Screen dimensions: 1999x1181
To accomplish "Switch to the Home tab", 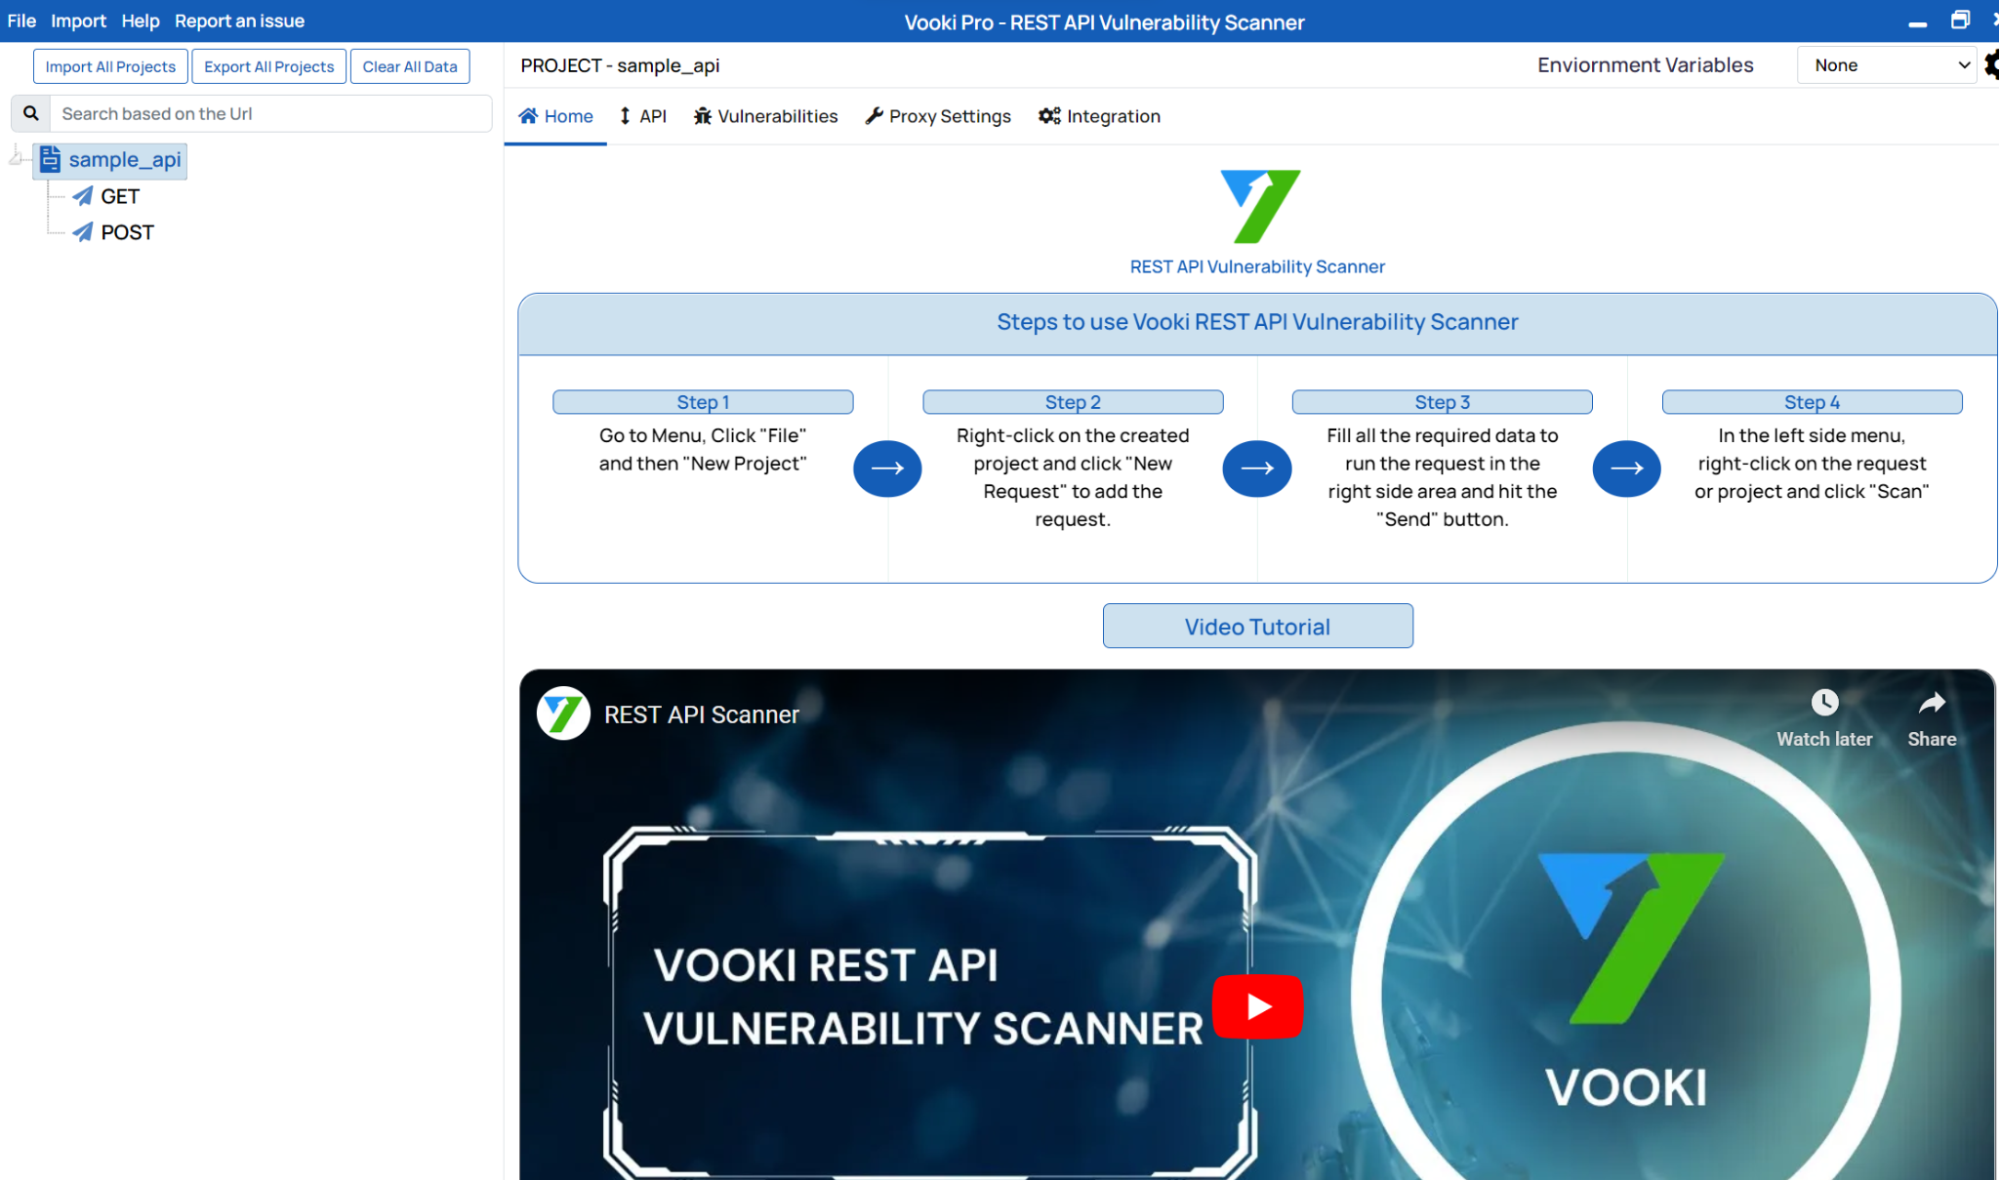I will (x=556, y=116).
